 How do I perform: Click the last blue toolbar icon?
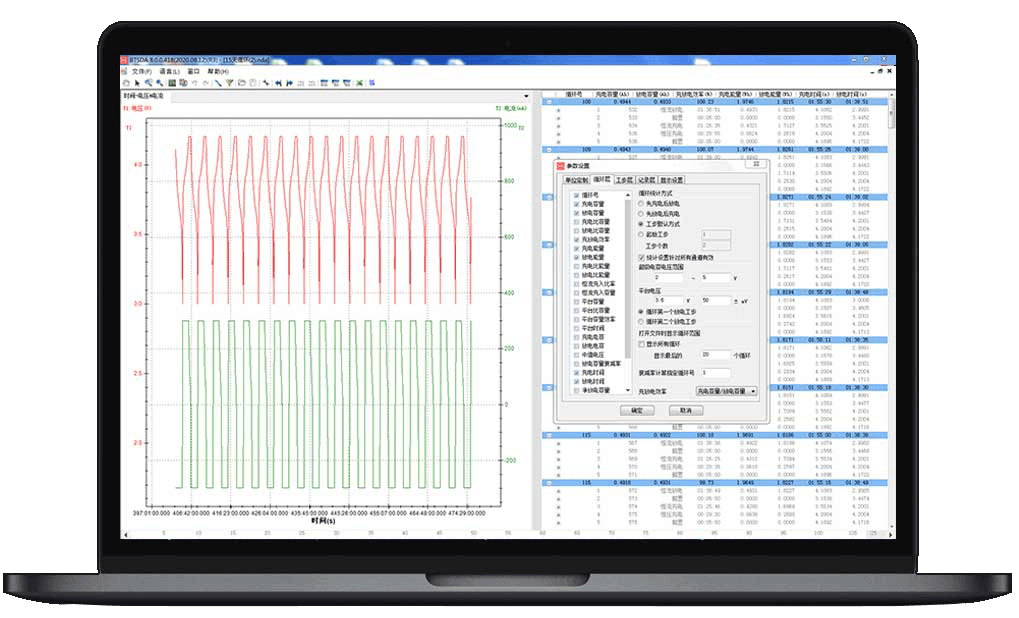pyautogui.click(x=372, y=83)
